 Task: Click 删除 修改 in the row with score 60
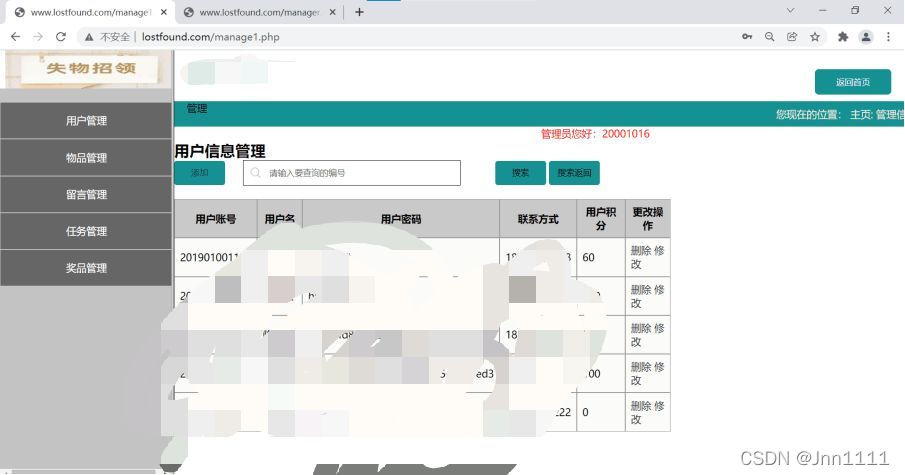(647, 257)
